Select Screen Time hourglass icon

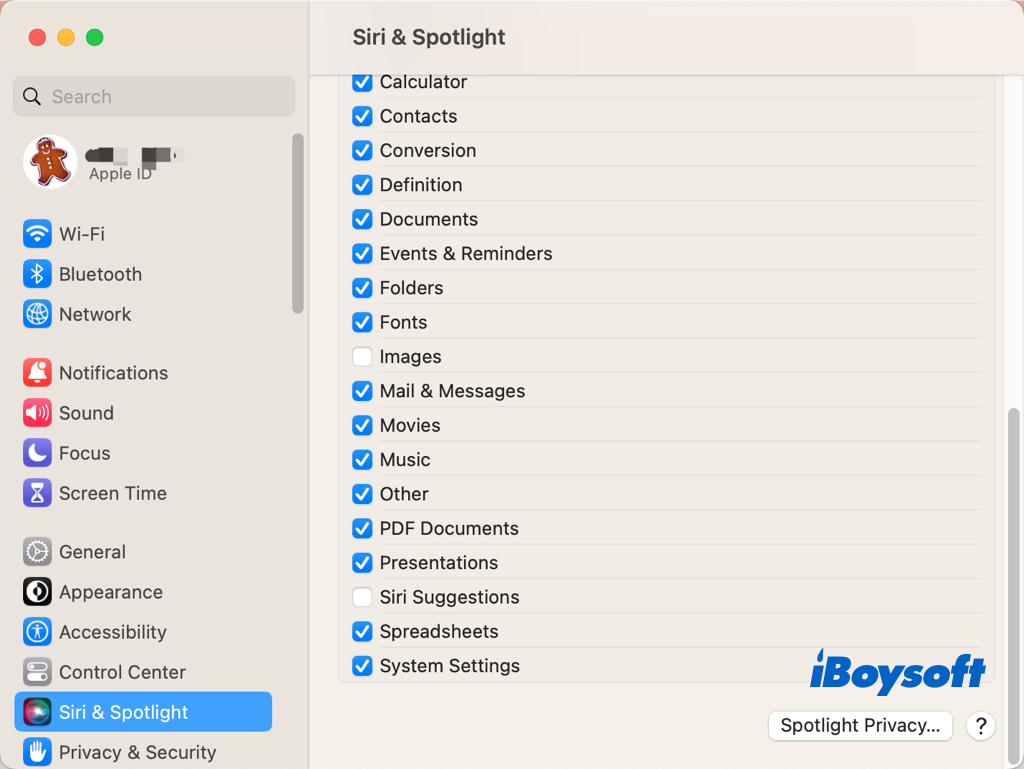tap(37, 493)
